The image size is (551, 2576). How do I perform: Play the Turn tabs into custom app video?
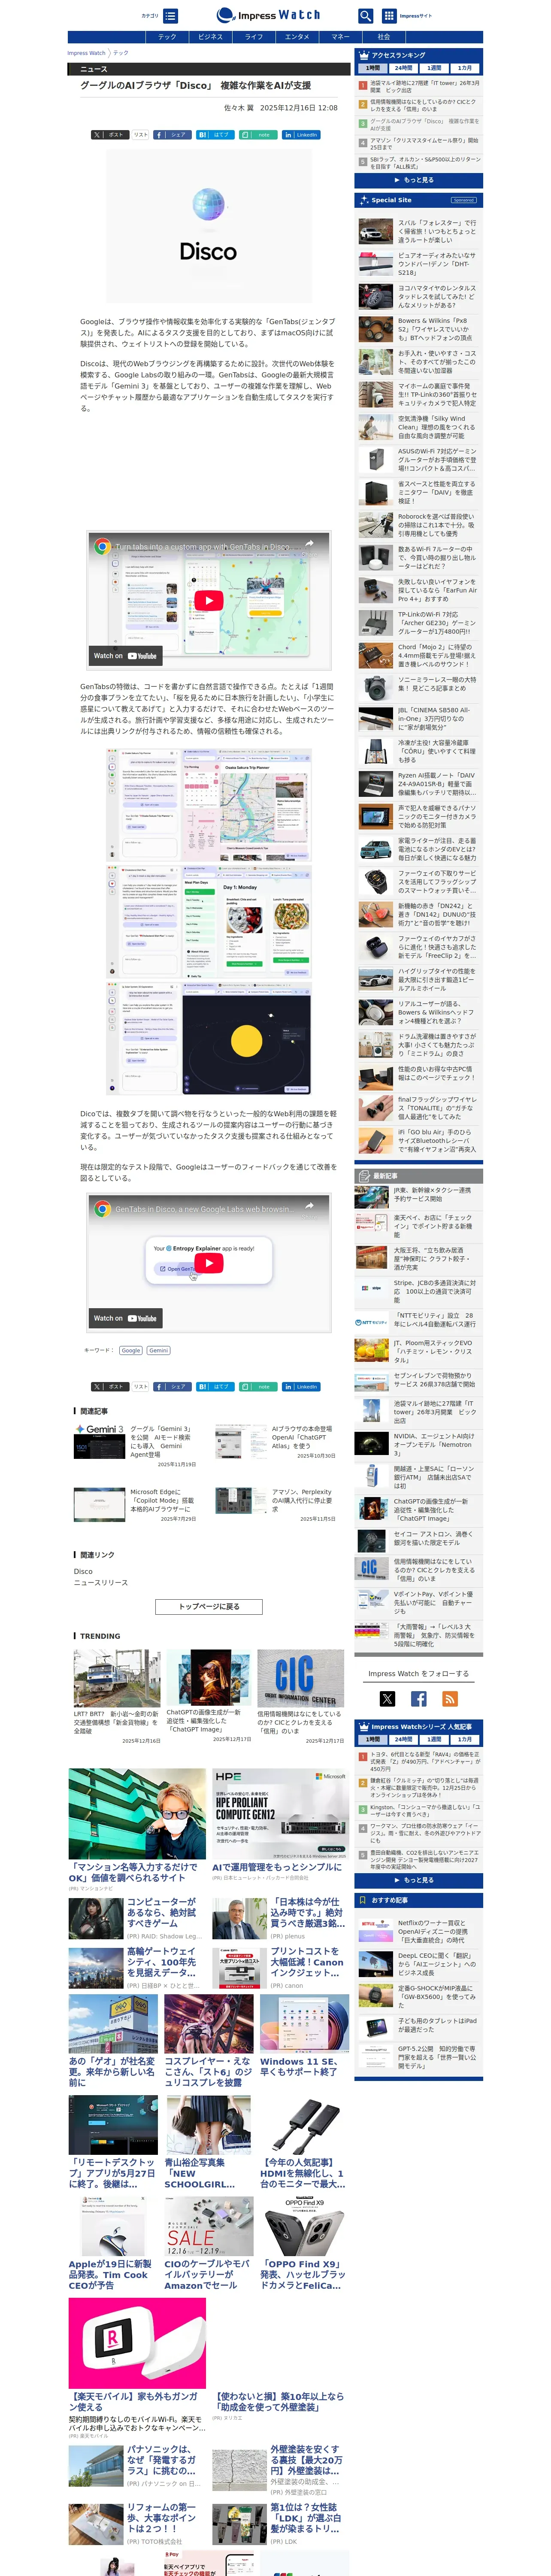click(x=208, y=600)
